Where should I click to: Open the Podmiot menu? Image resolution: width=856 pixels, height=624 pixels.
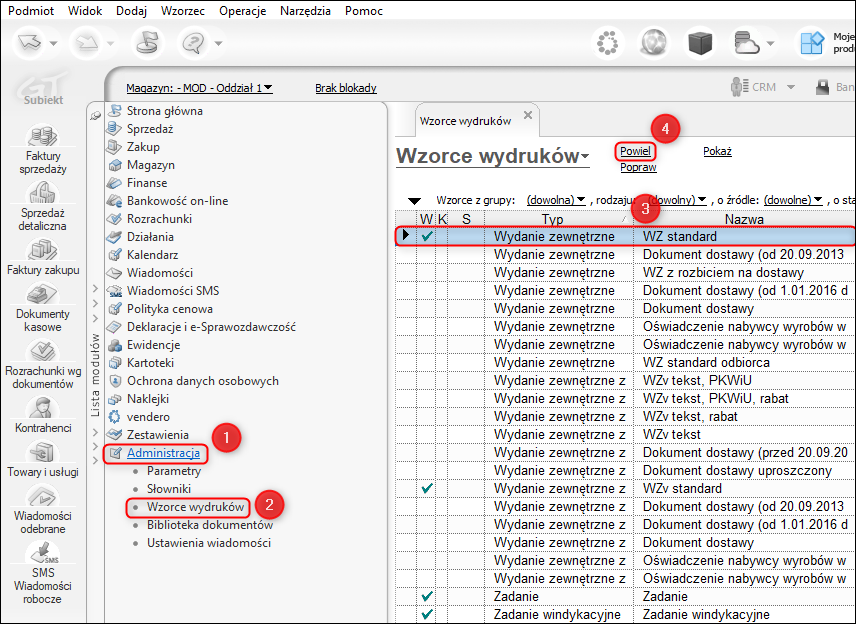(31, 11)
